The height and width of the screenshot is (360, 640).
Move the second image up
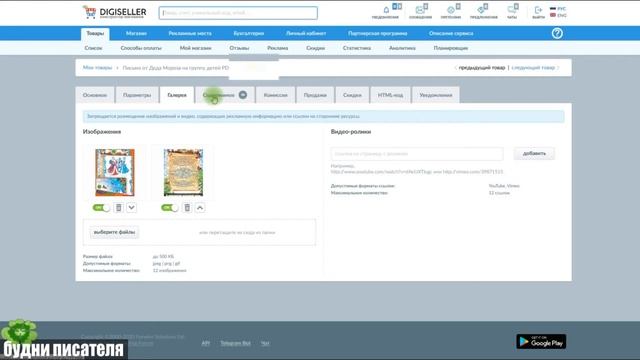click(x=200, y=208)
